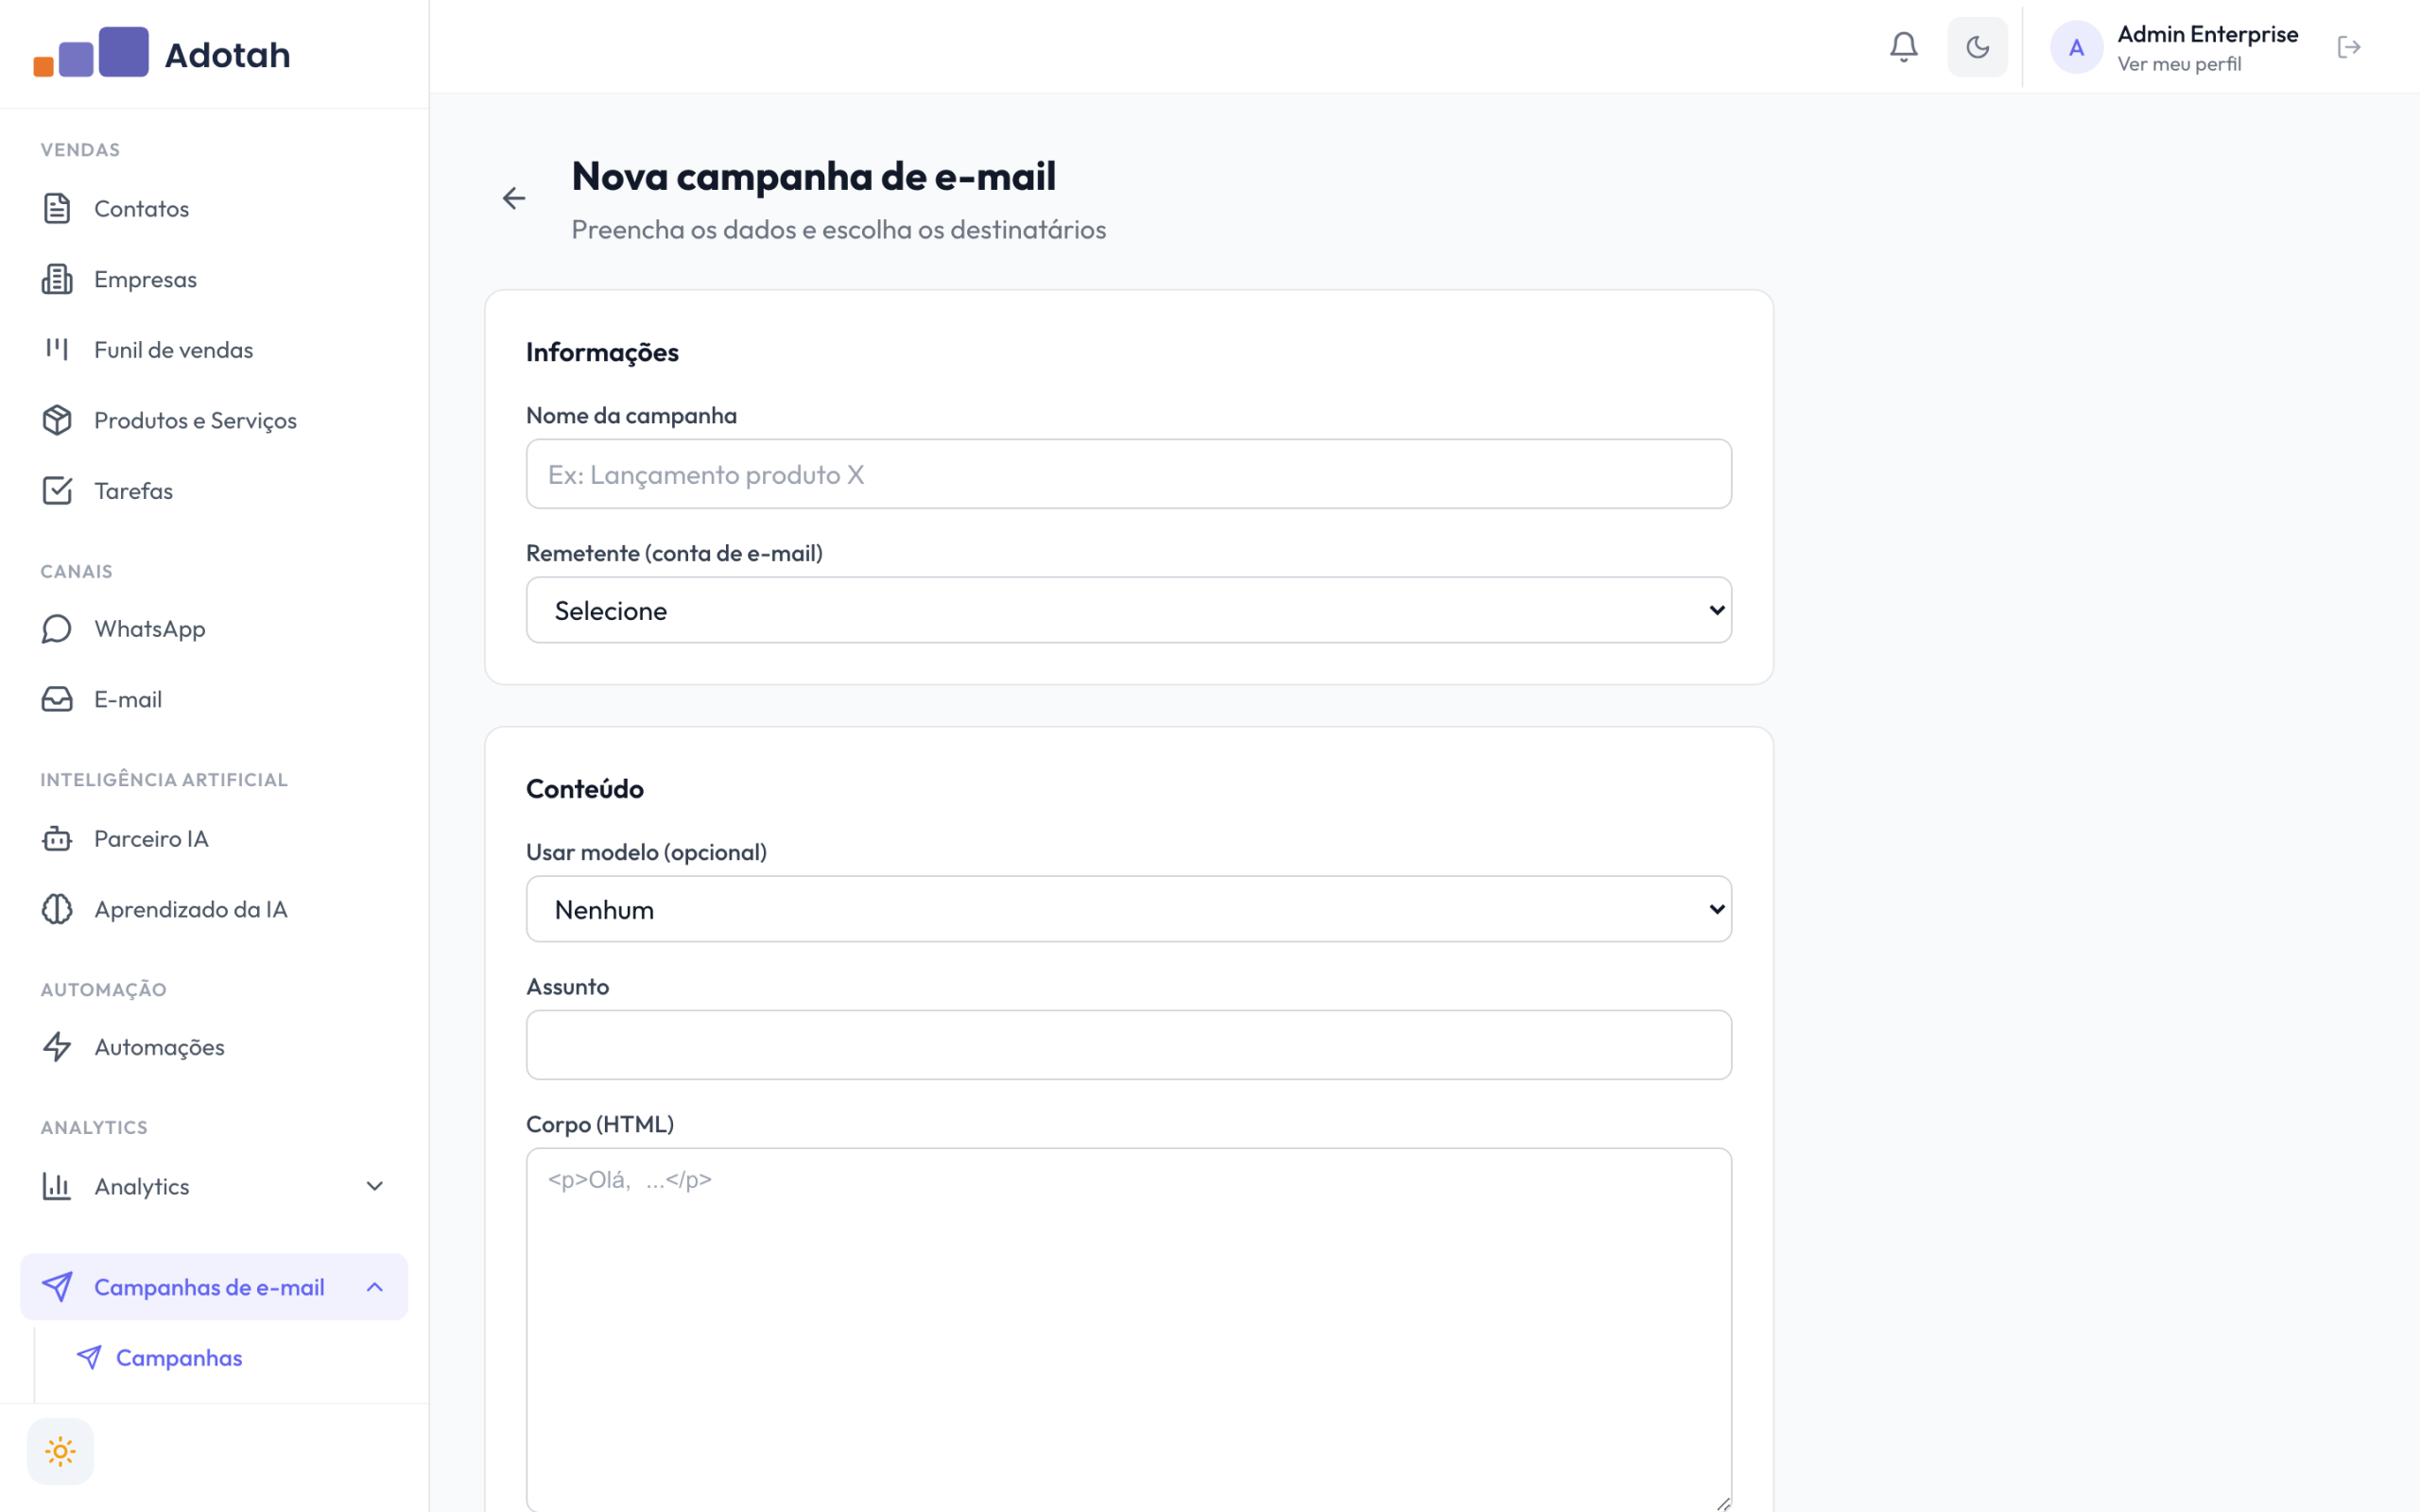The width and height of the screenshot is (2420, 1512).
Task: Expand the Analytics menu chevron
Action: pos(375,1186)
